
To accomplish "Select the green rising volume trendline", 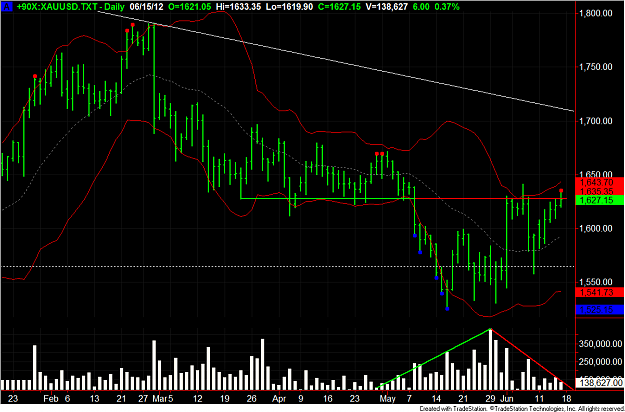I will (x=433, y=359).
